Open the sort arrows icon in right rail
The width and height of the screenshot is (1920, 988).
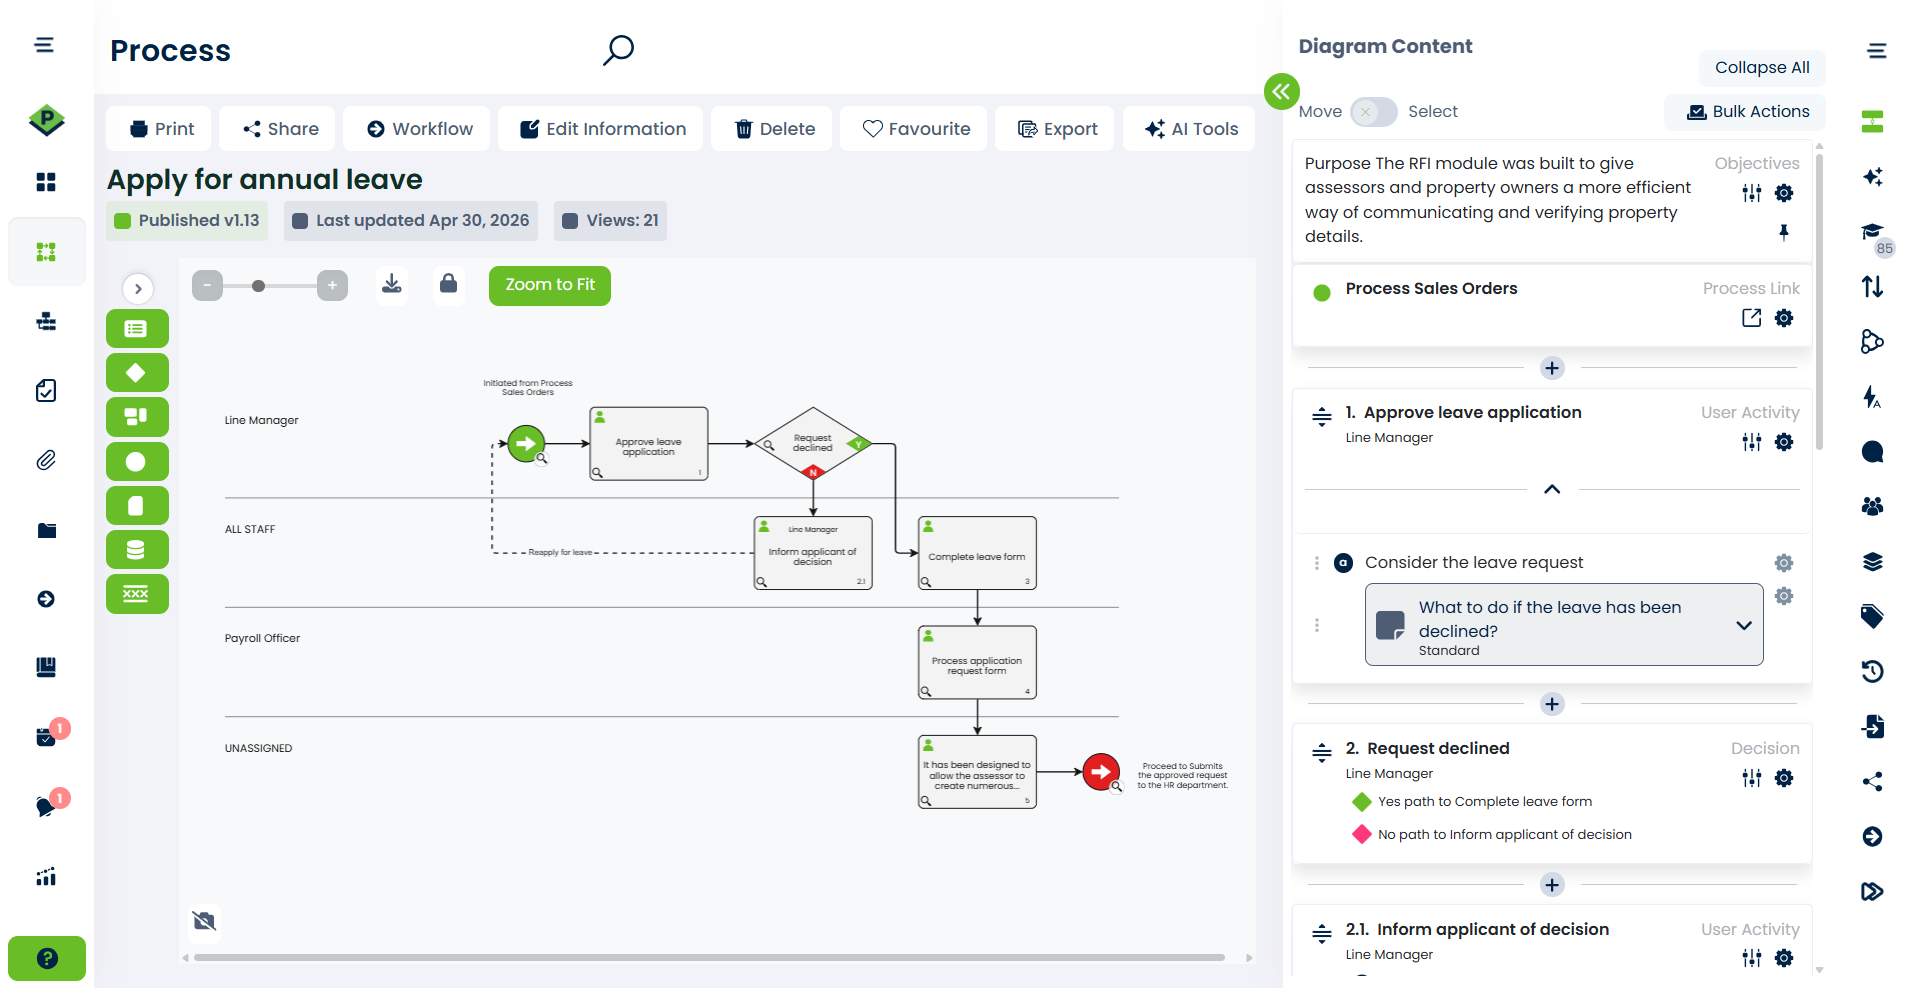(x=1873, y=287)
